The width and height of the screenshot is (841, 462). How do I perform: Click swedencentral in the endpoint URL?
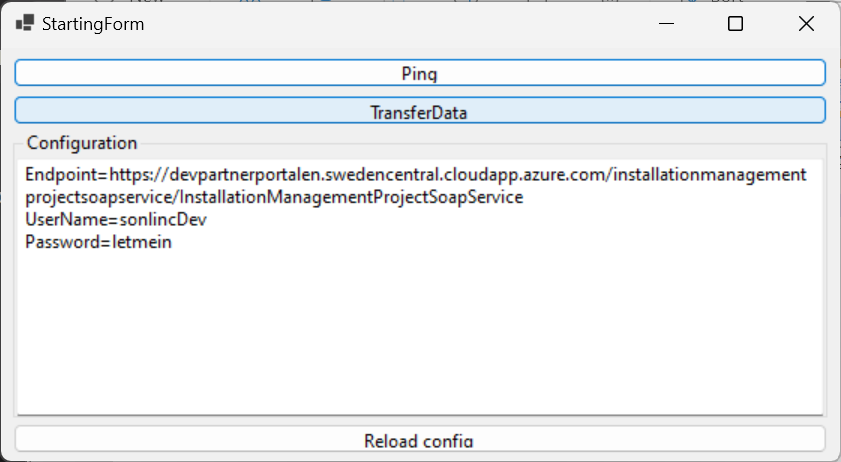coord(382,175)
